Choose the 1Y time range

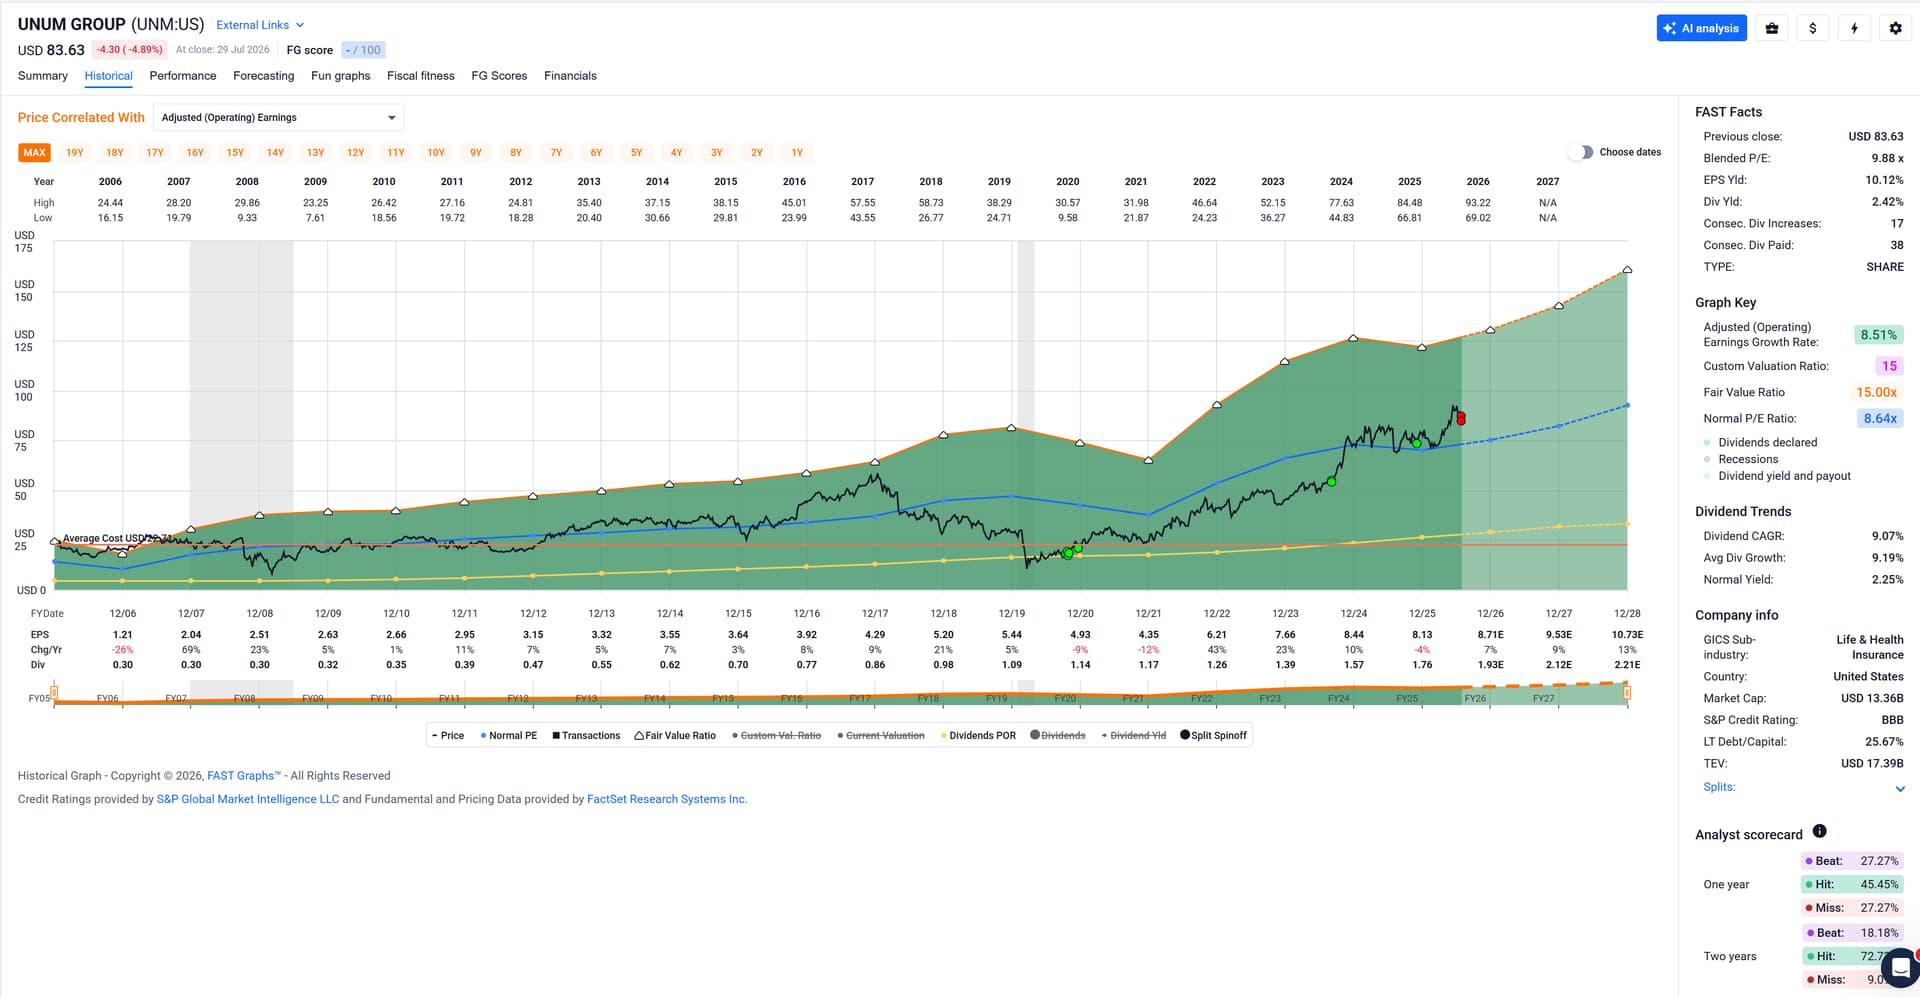(797, 153)
